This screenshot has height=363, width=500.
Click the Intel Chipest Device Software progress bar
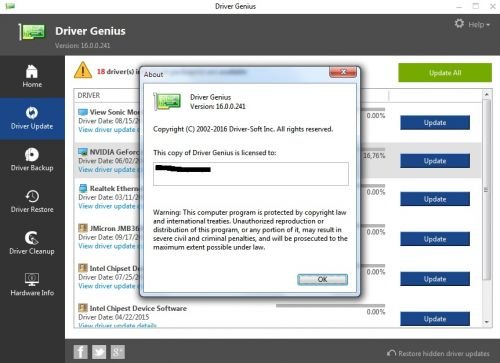click(x=330, y=305)
